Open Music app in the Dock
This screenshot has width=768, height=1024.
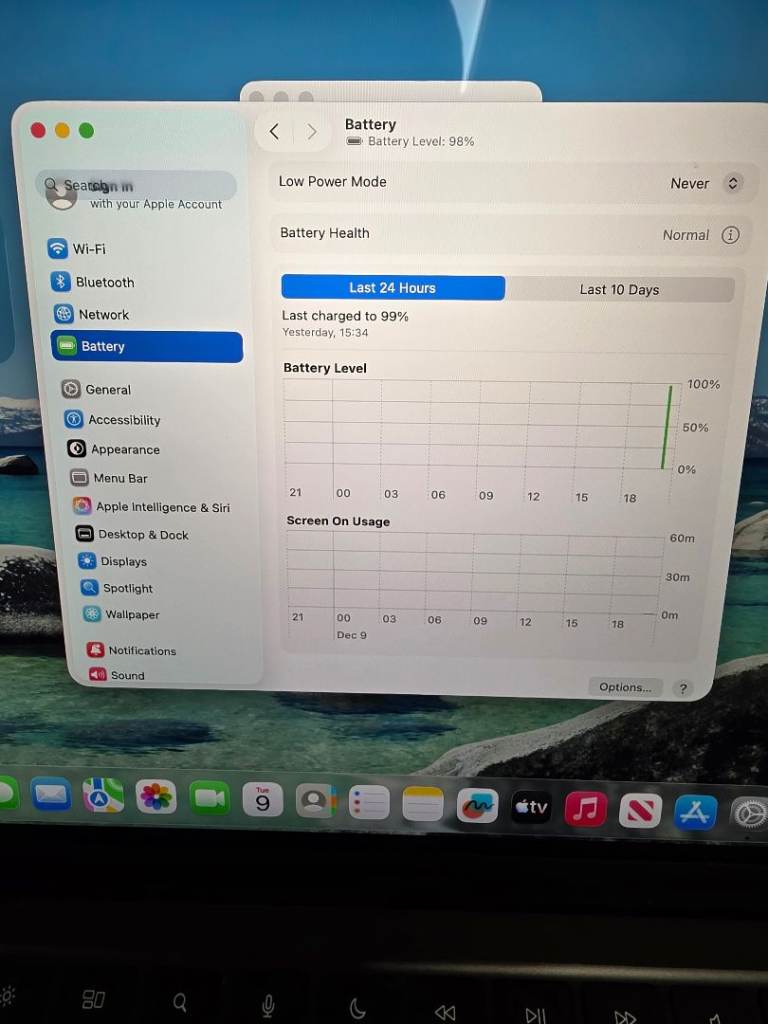(586, 808)
